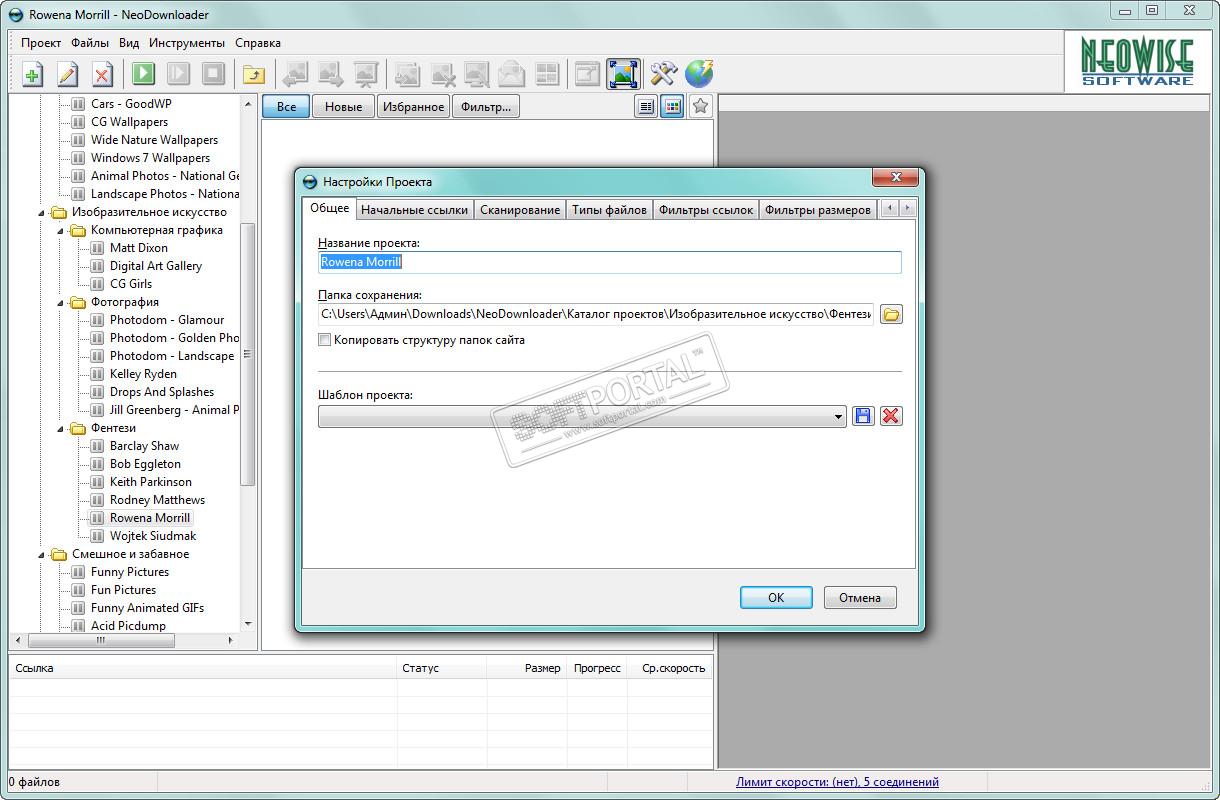Start the slideshow presentation icon
This screenshot has width=1220, height=800.
(365, 74)
